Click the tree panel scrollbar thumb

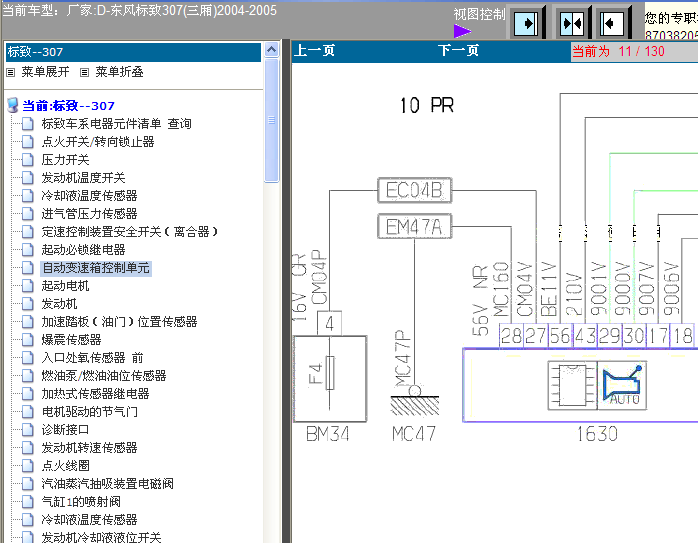[272, 120]
